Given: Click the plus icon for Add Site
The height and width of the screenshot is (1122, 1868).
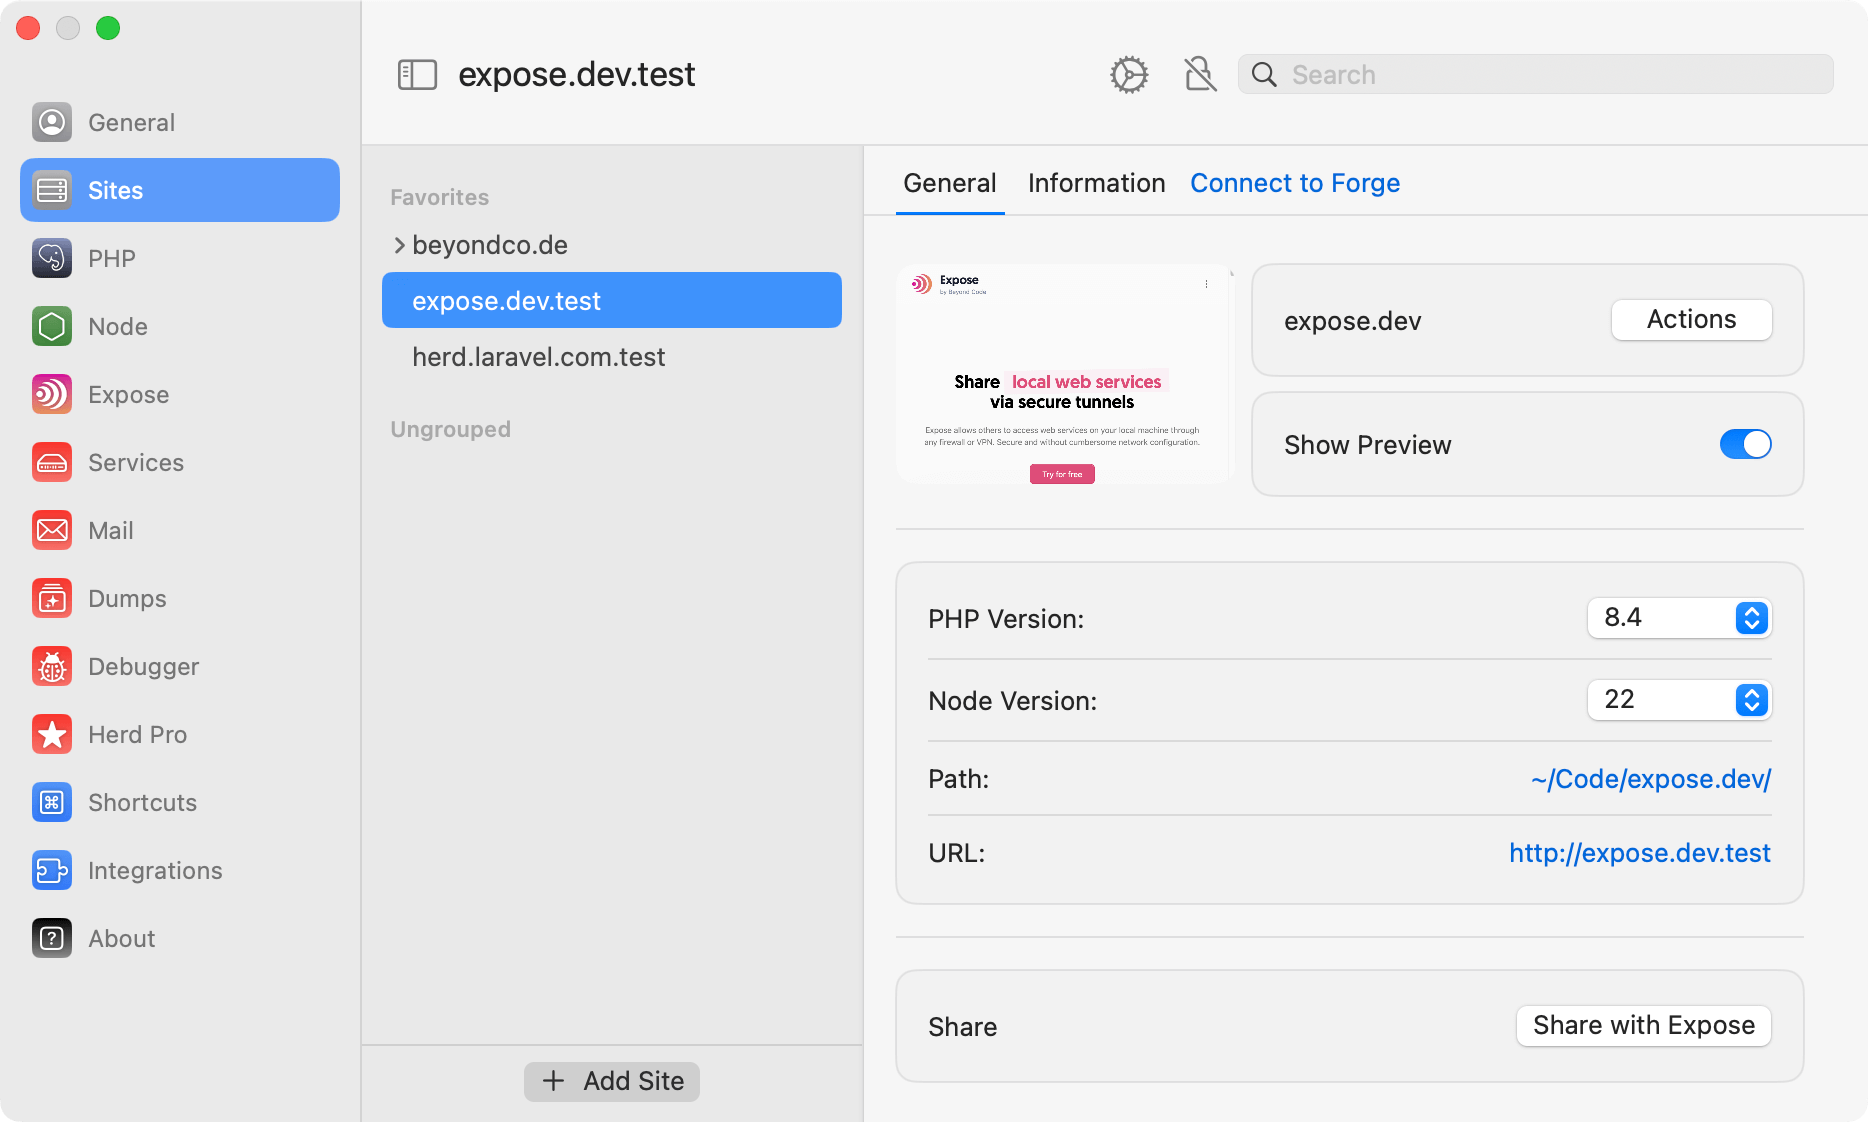Looking at the screenshot, I should coord(553,1081).
